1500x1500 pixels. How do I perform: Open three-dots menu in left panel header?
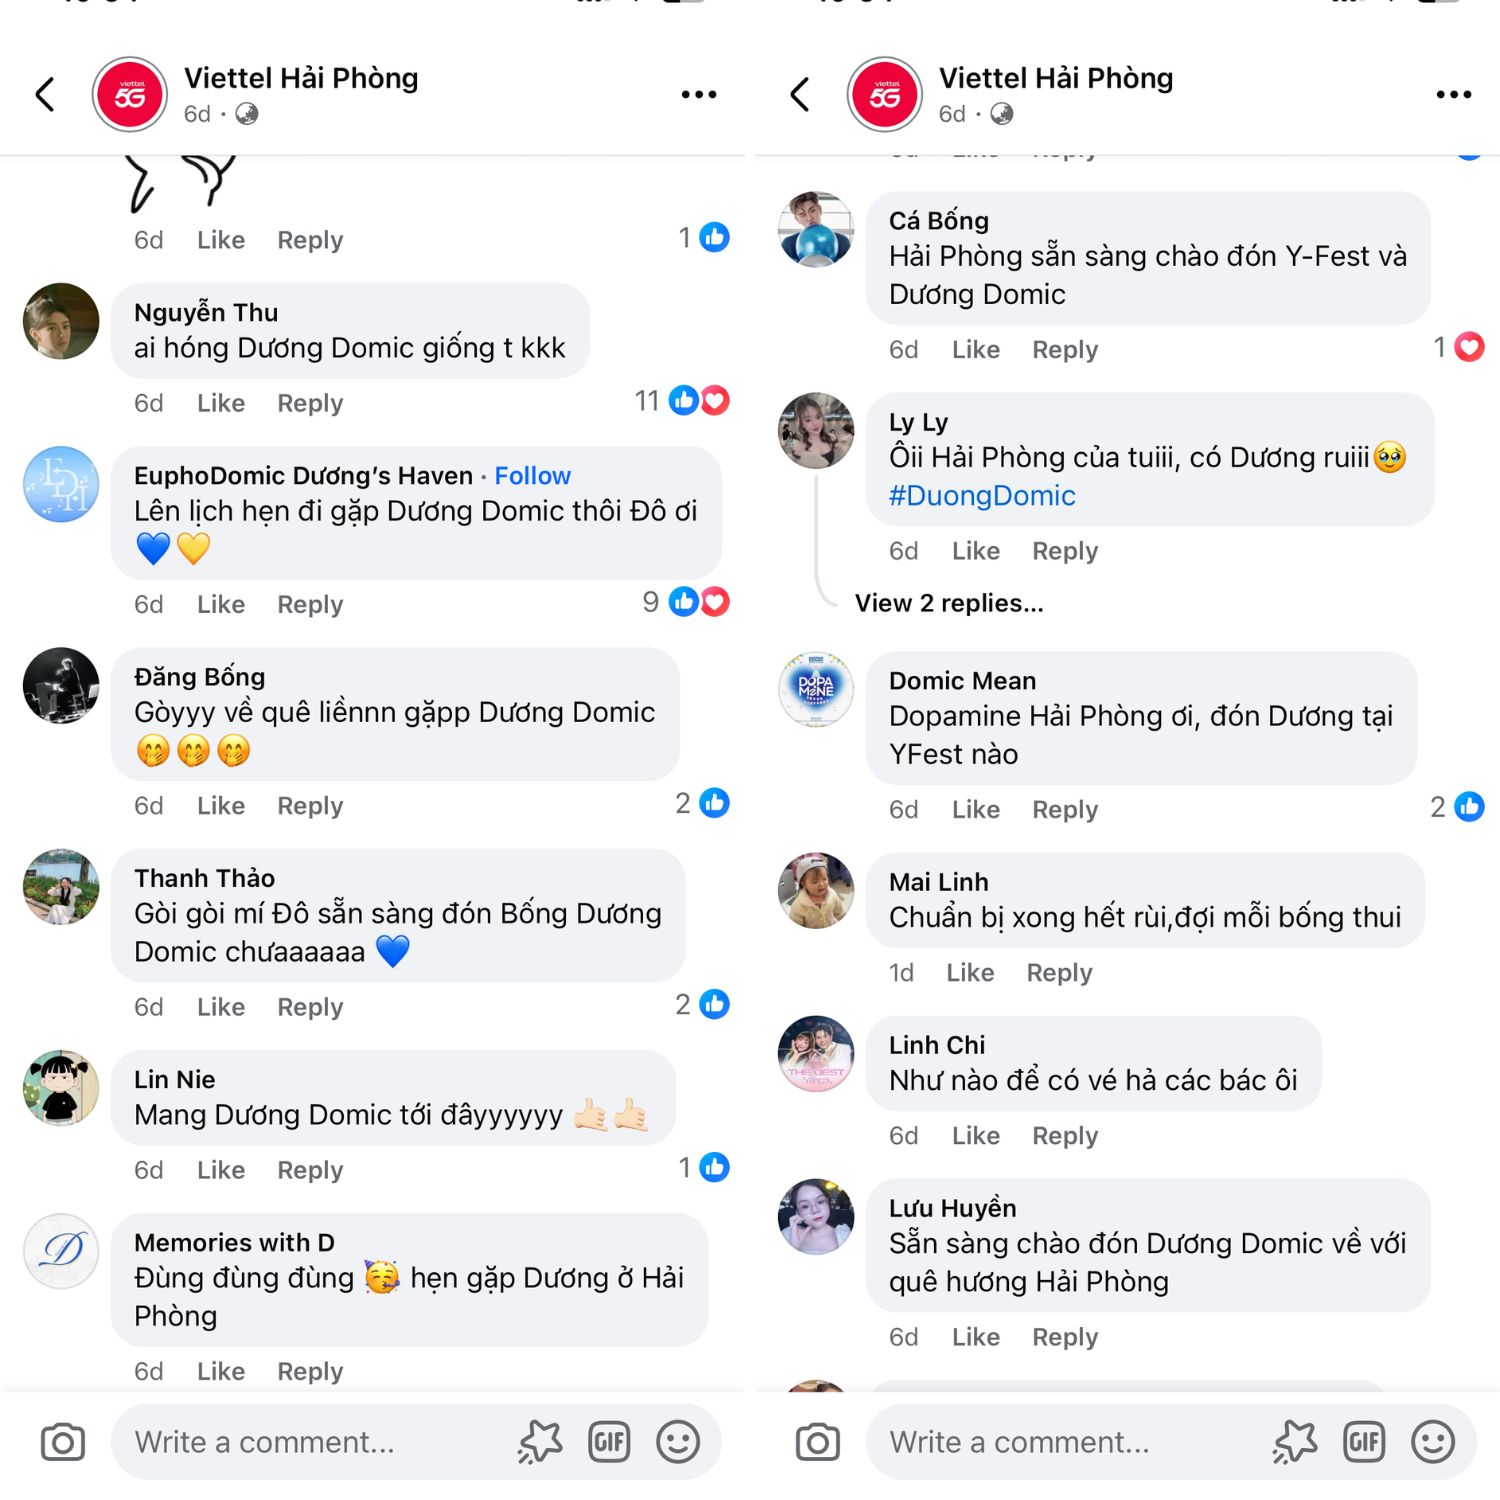point(698,95)
